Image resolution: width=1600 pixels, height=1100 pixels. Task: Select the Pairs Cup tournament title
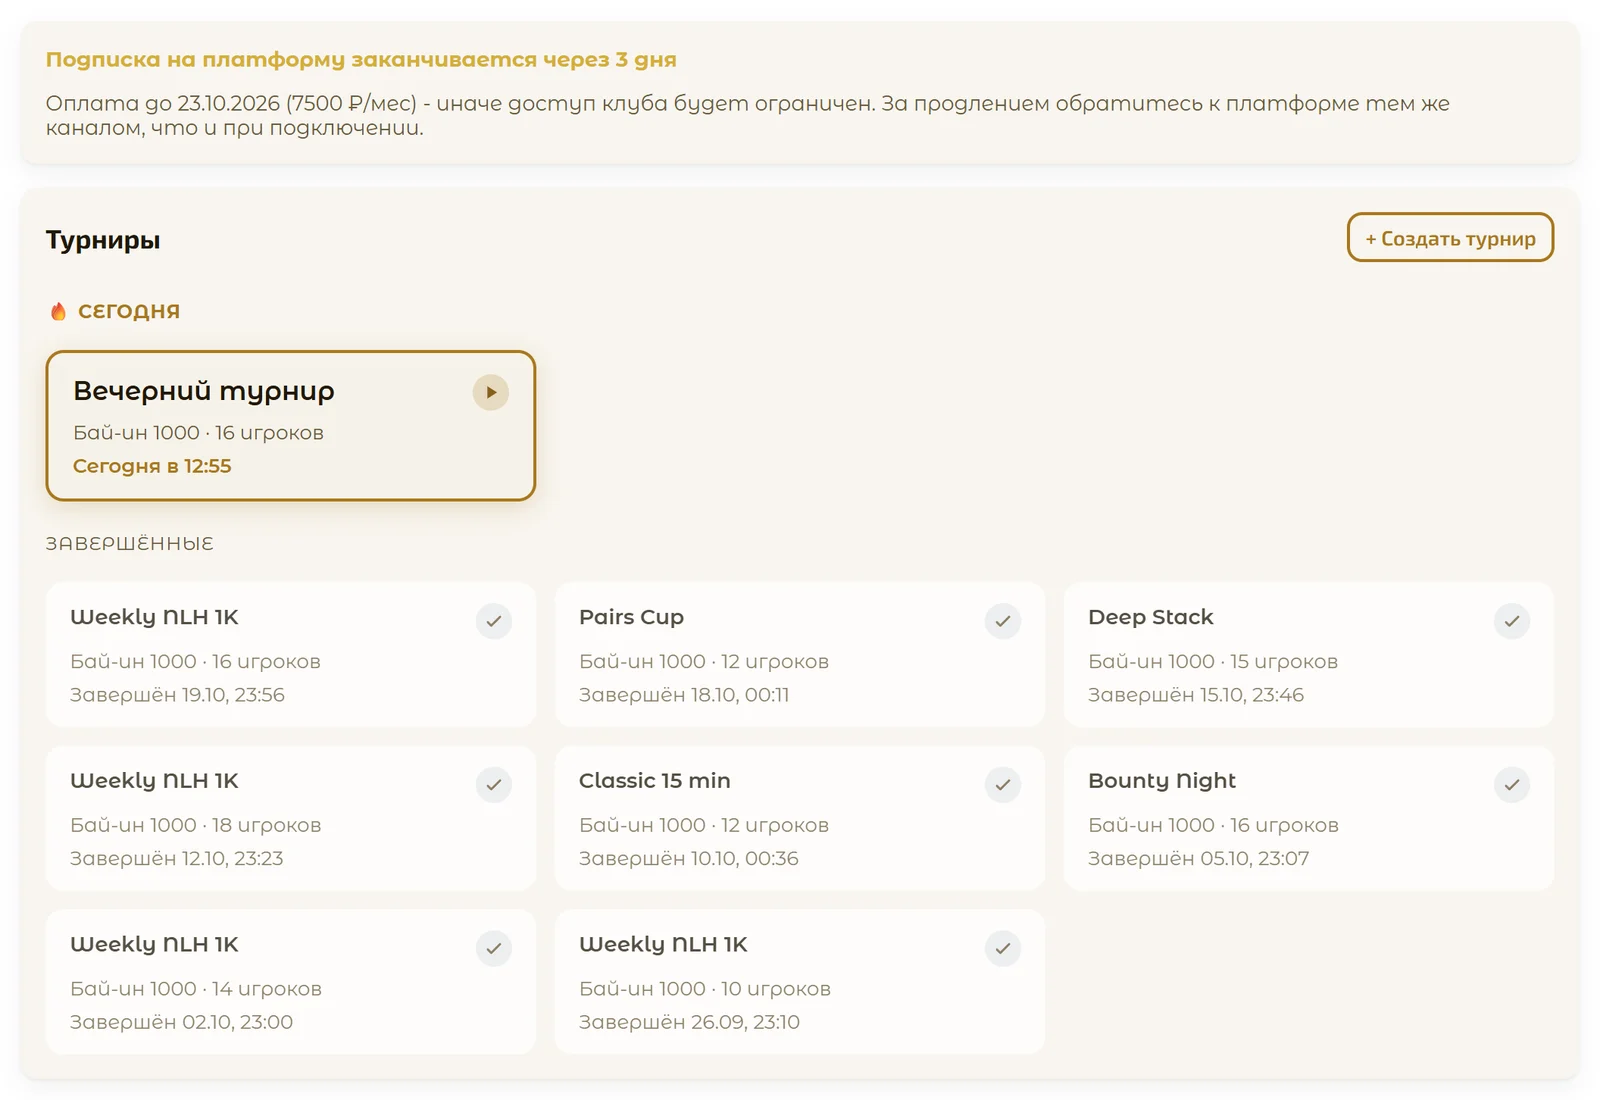pyautogui.click(x=631, y=617)
